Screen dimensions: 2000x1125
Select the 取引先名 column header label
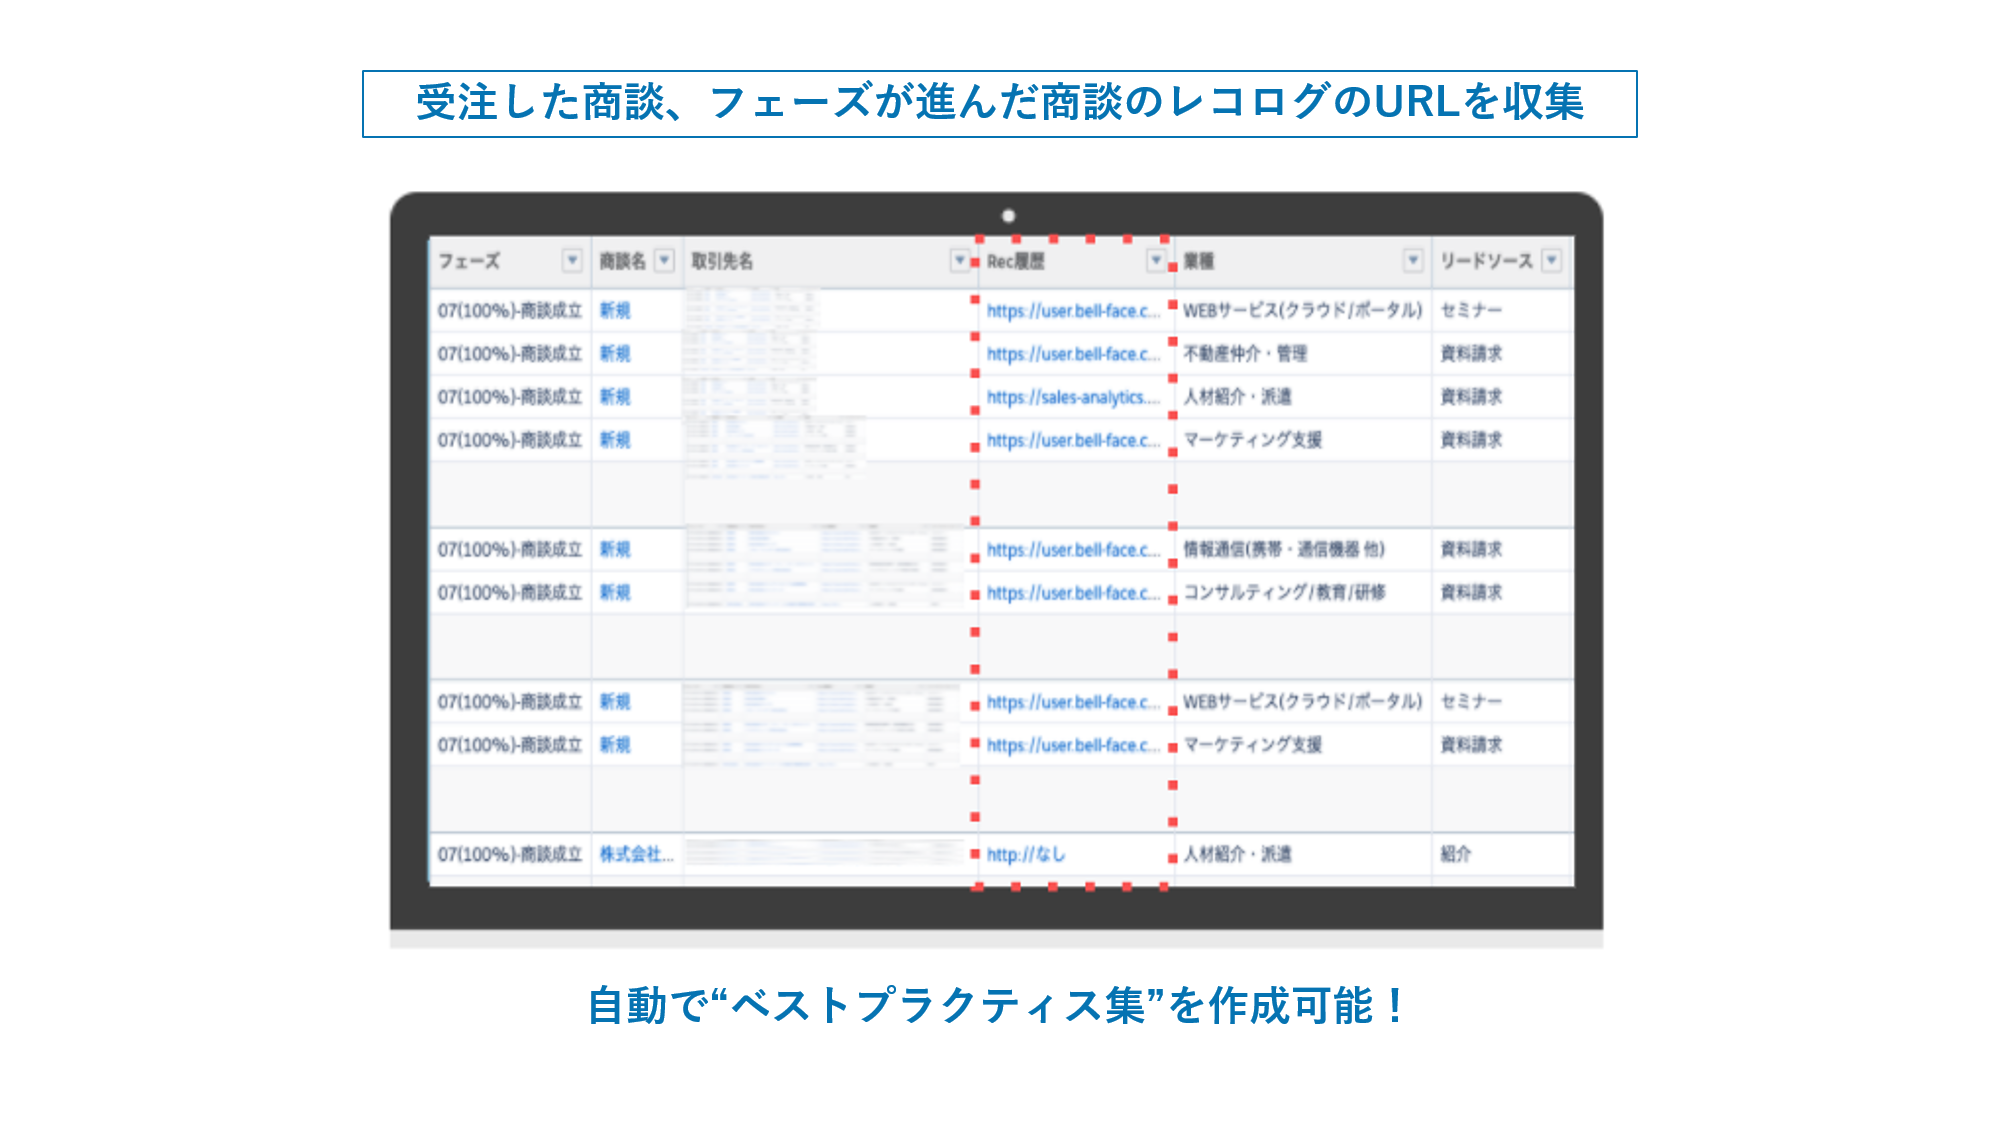click(x=722, y=261)
